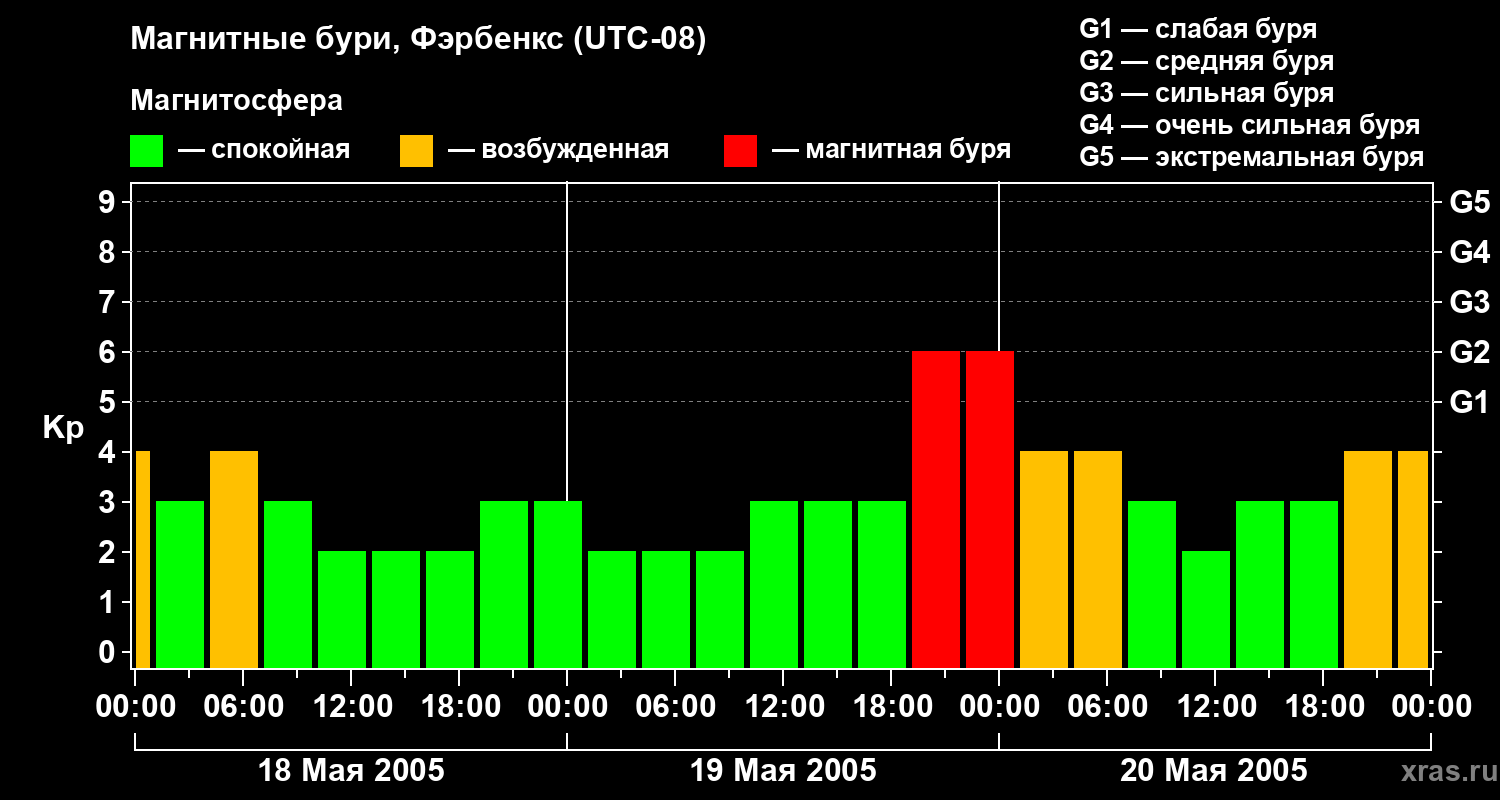The height and width of the screenshot is (800, 1500).
Task: Click the green Kp 3 bar at 03:00 on 18 Мая
Action: click(x=180, y=584)
